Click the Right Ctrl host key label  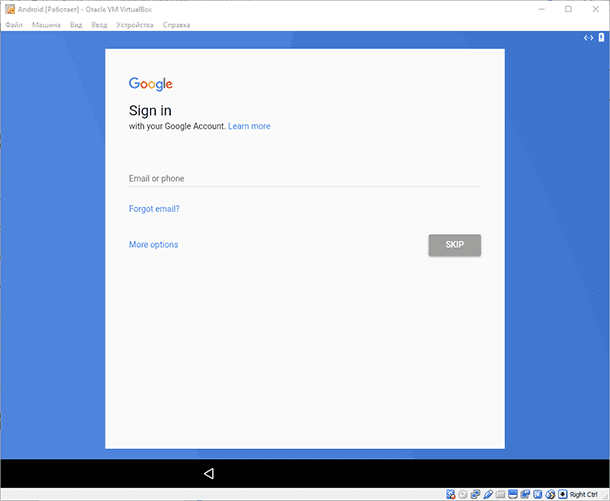583,494
